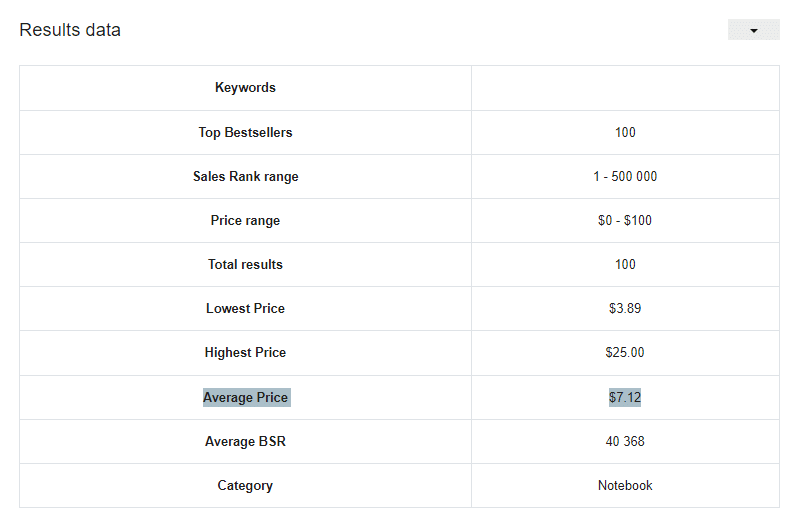This screenshot has width=804, height=524.
Task: Select the Price range label
Action: 245,220
